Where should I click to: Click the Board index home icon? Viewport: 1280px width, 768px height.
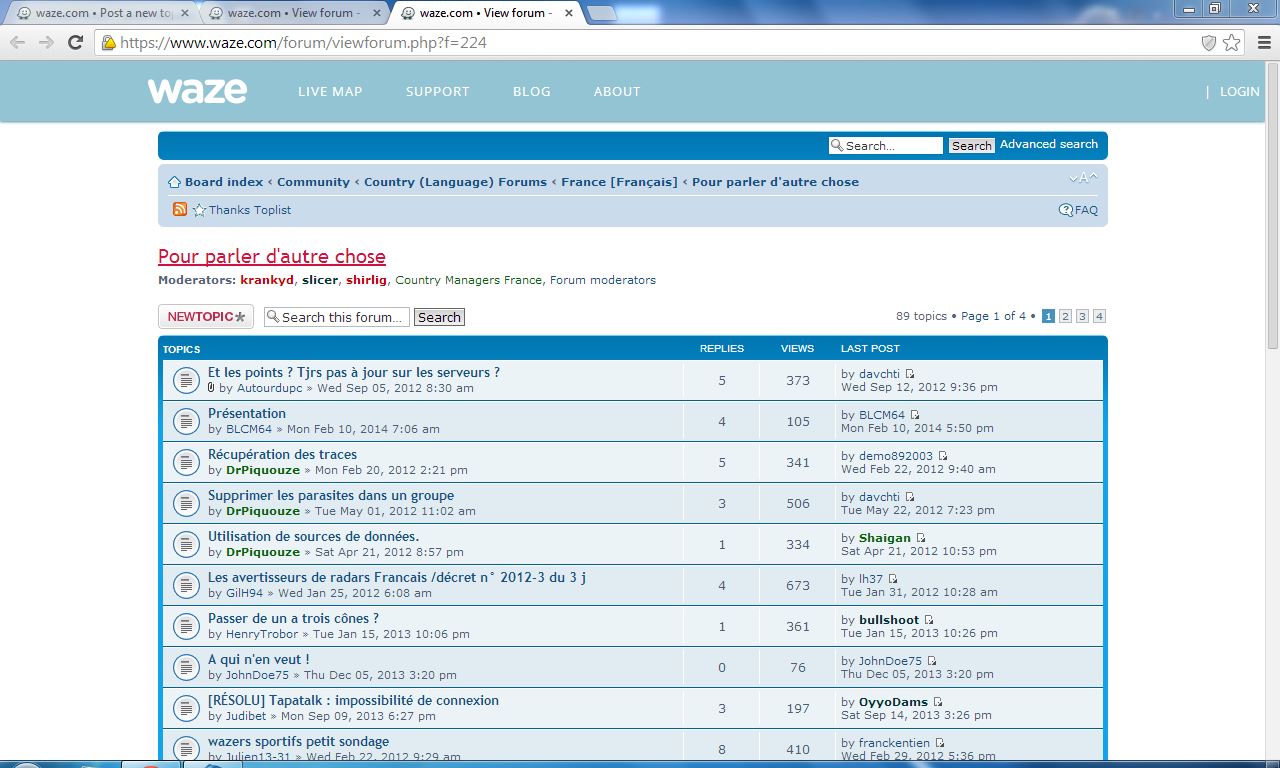click(x=174, y=182)
